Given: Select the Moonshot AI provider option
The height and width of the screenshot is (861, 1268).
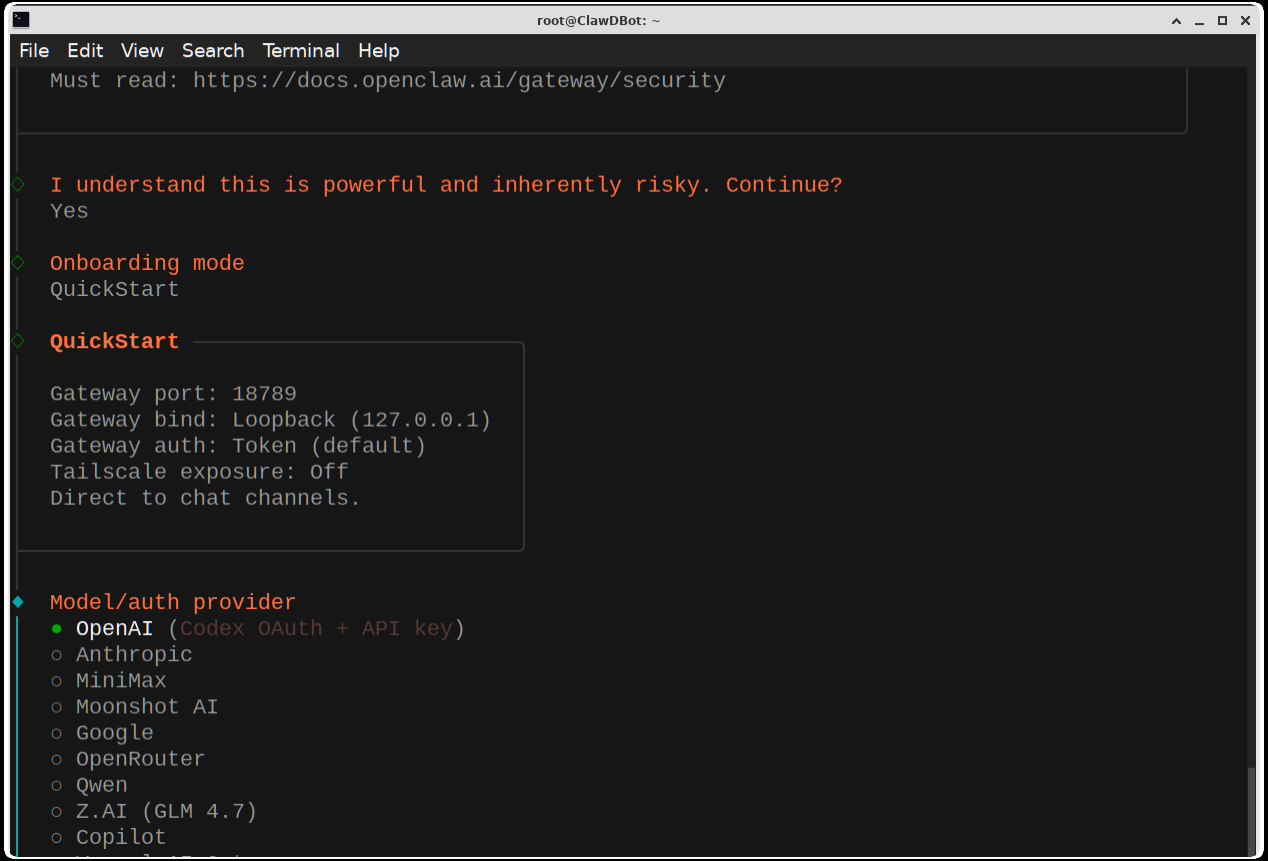Looking at the screenshot, I should (x=134, y=706).
